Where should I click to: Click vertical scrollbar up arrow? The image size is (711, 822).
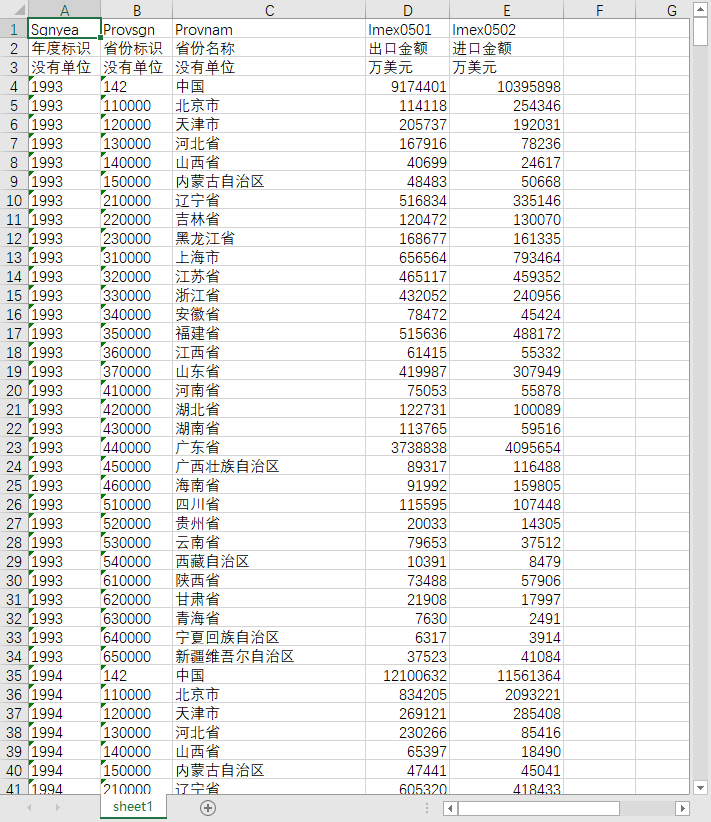click(700, 9)
